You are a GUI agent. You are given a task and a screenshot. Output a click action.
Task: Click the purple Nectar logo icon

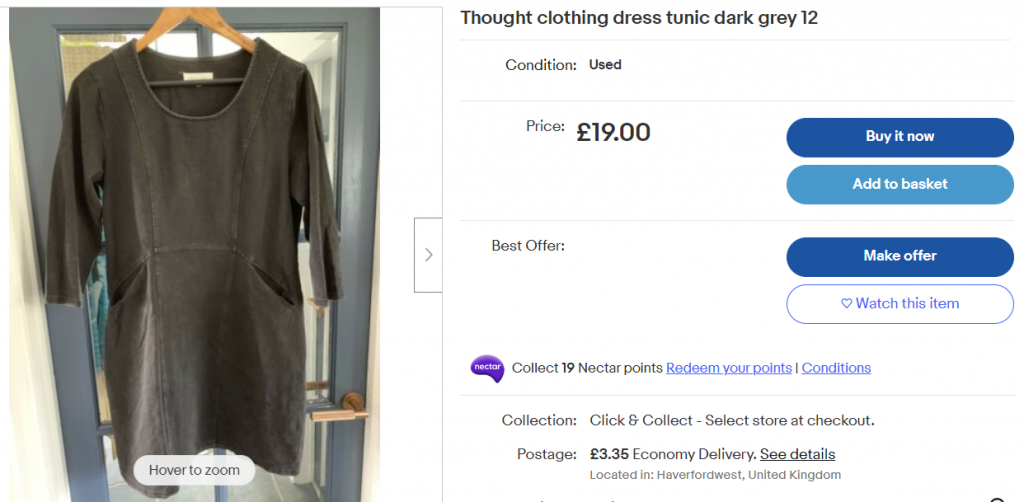click(487, 368)
